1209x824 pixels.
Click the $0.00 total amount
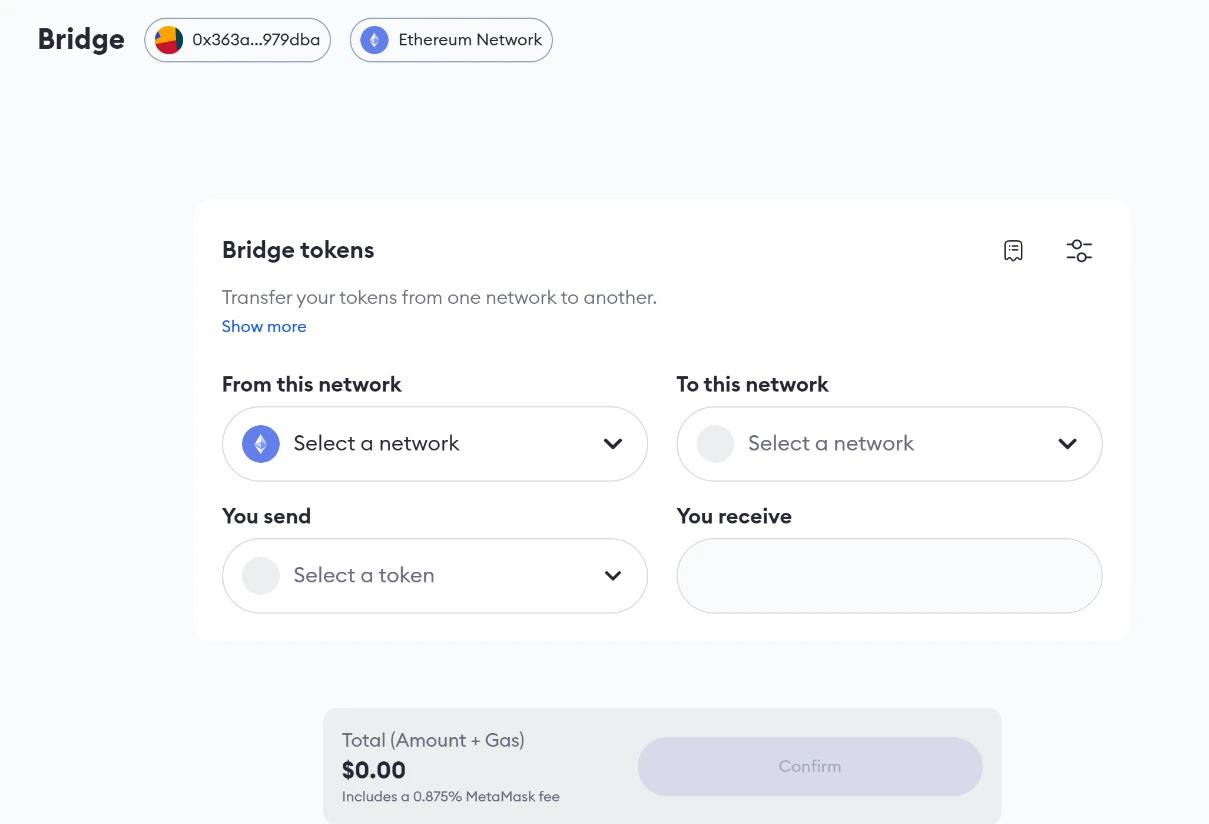tap(374, 770)
